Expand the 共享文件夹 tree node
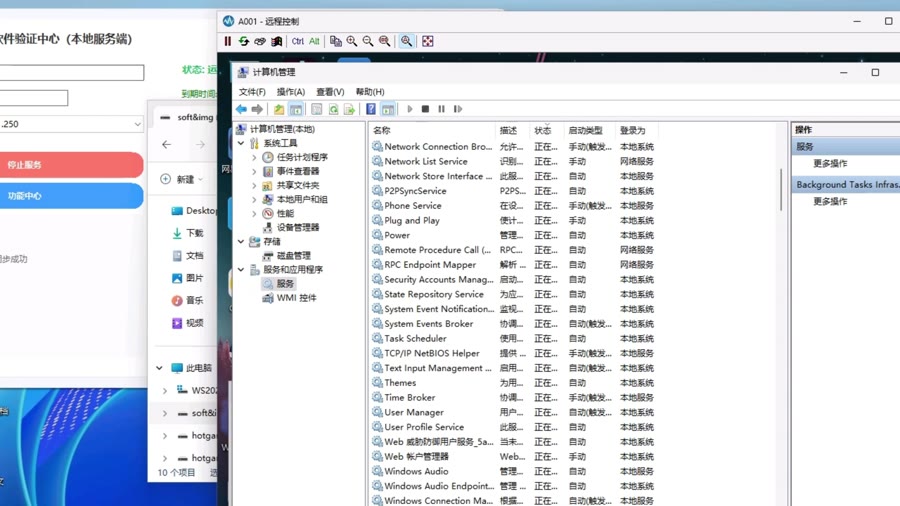The width and height of the screenshot is (900, 506). [254, 185]
